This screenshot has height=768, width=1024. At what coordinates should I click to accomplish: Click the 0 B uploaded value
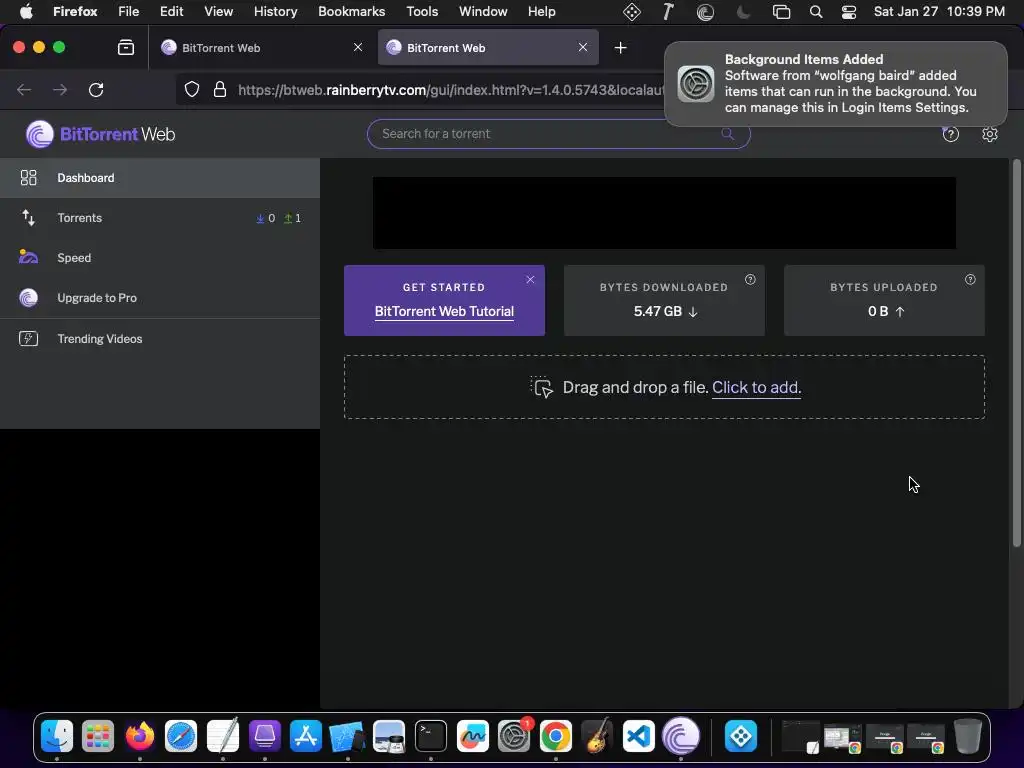885,312
